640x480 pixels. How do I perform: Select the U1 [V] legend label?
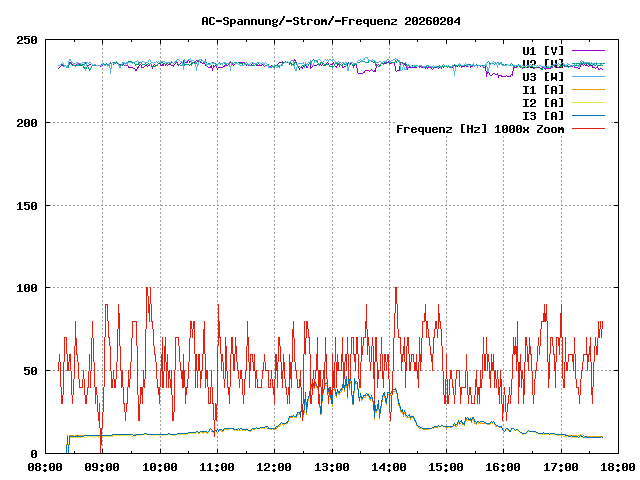tap(543, 50)
